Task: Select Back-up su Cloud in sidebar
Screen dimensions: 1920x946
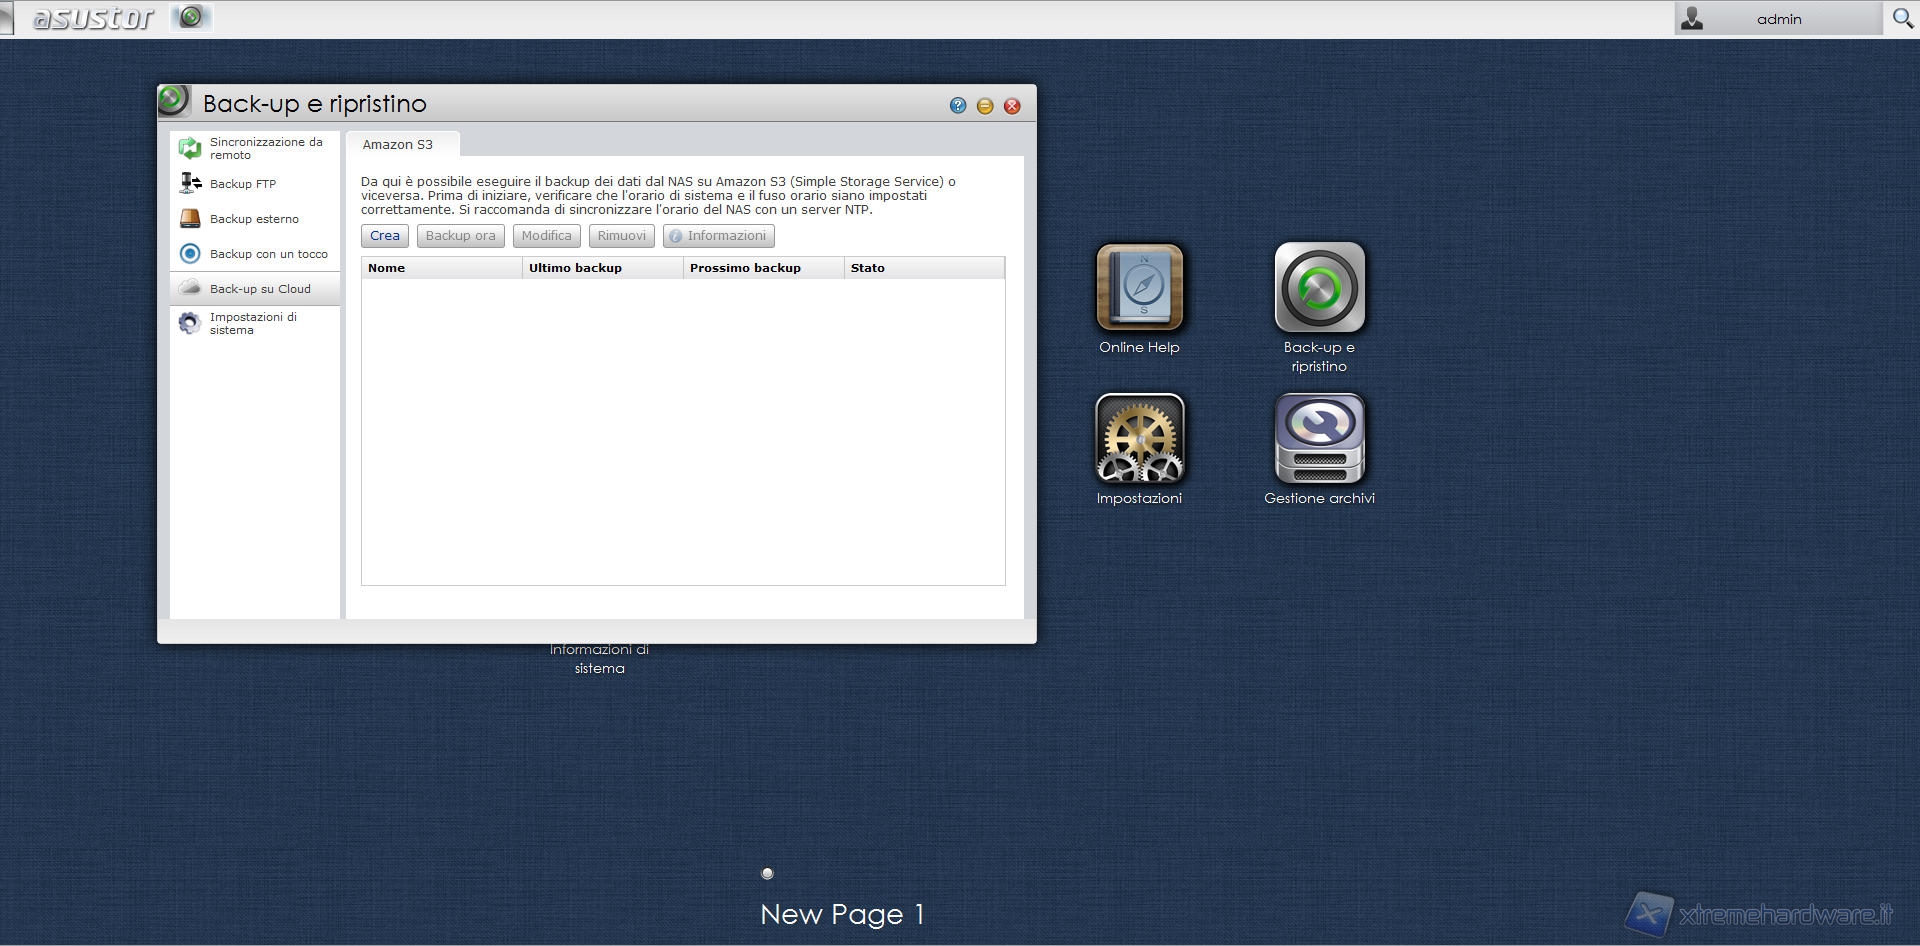Action: (260, 289)
